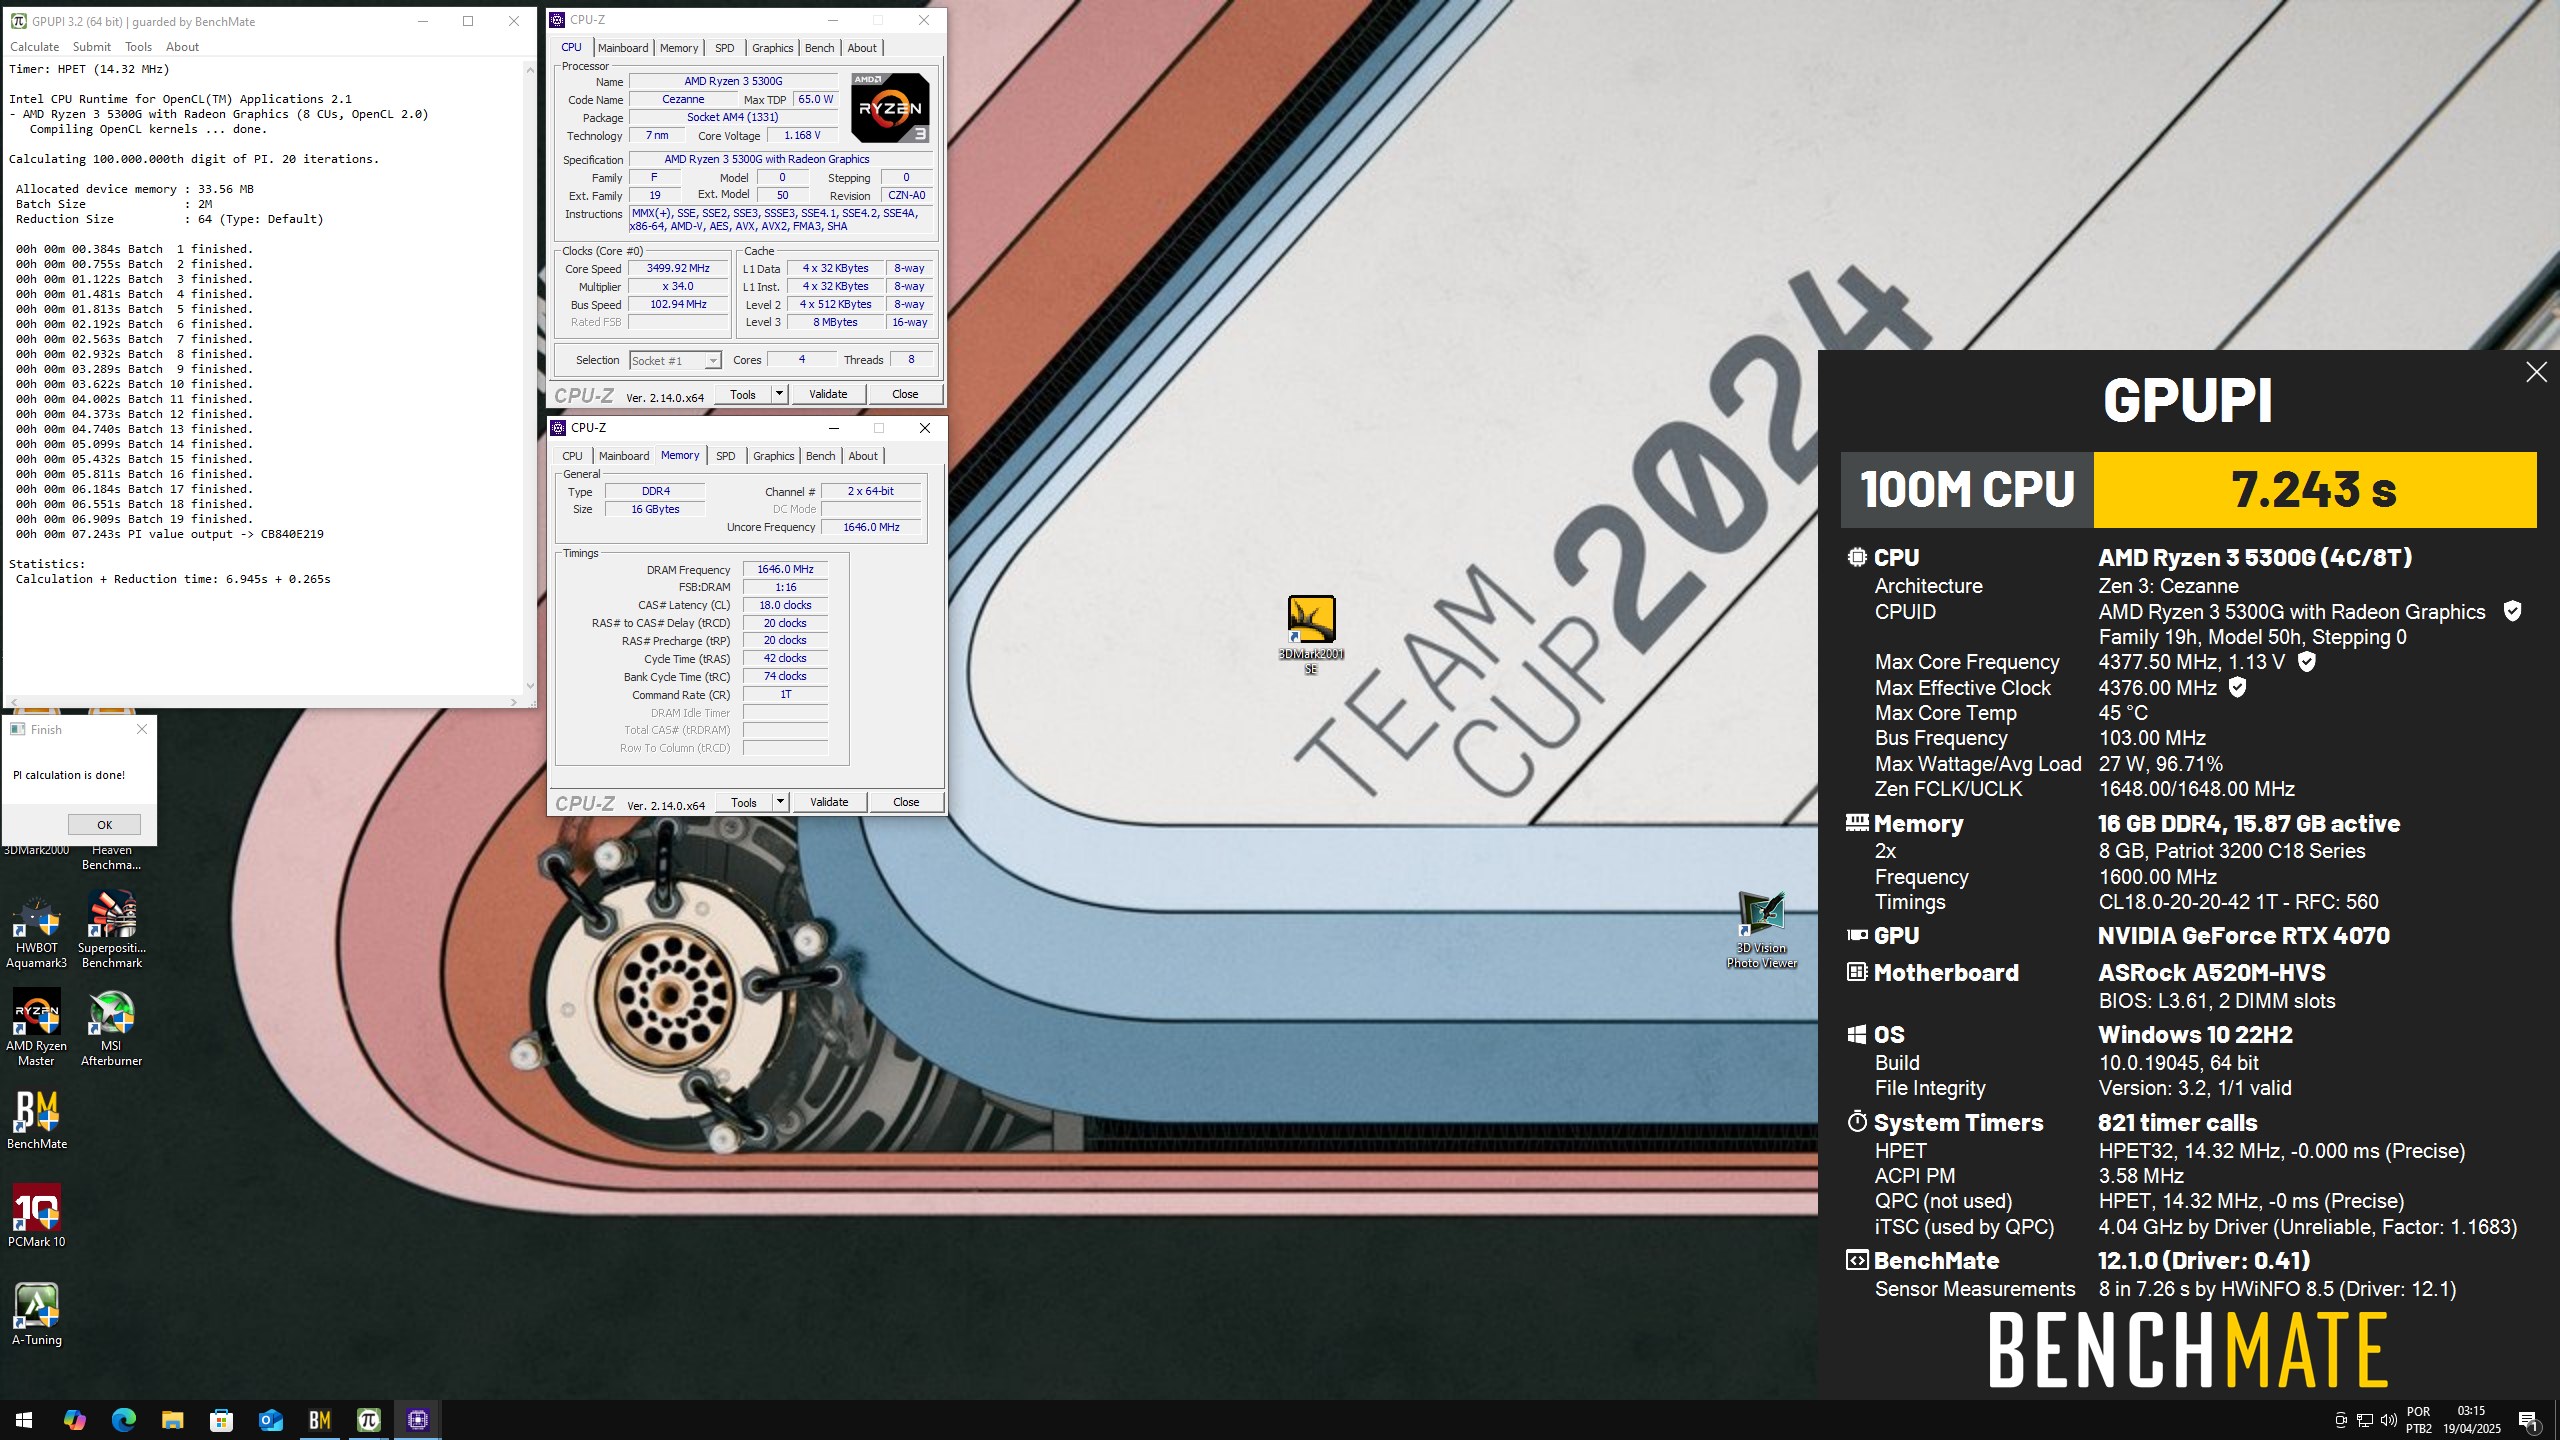
Task: Click GPUPI horizontal scrollbar right arrow
Action: click(514, 702)
